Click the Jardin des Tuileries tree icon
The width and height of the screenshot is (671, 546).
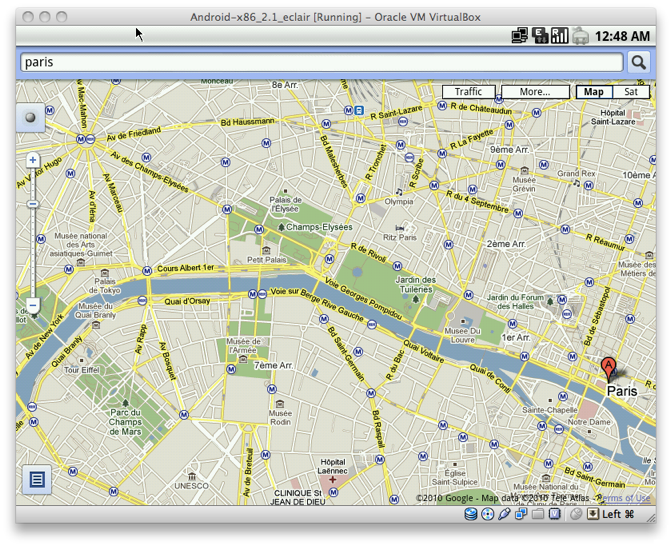tap(416, 299)
